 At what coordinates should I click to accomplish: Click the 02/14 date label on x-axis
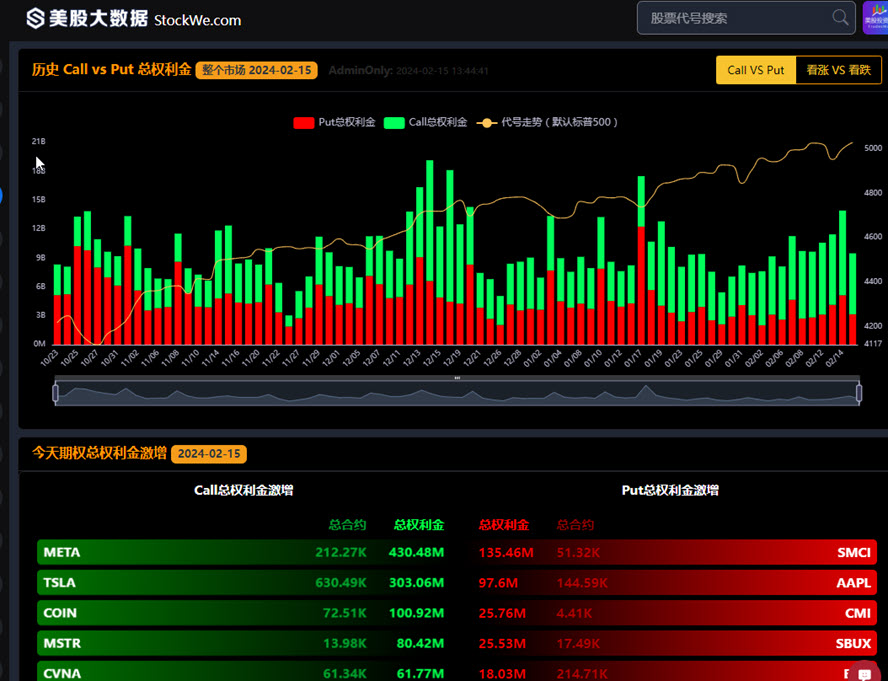point(834,358)
